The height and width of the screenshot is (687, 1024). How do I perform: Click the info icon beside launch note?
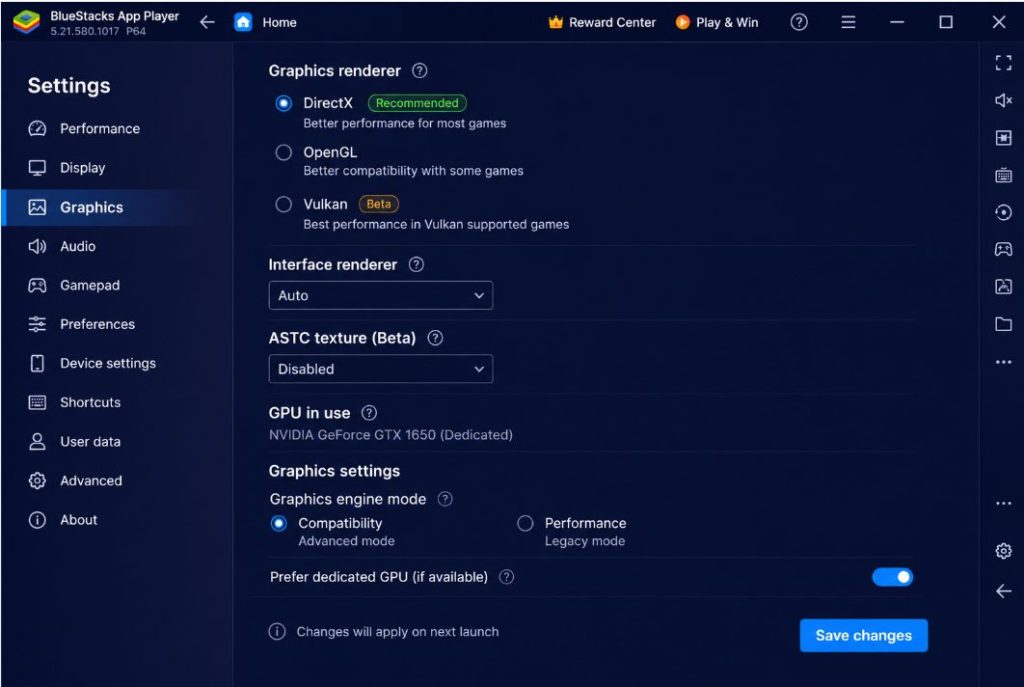(277, 631)
